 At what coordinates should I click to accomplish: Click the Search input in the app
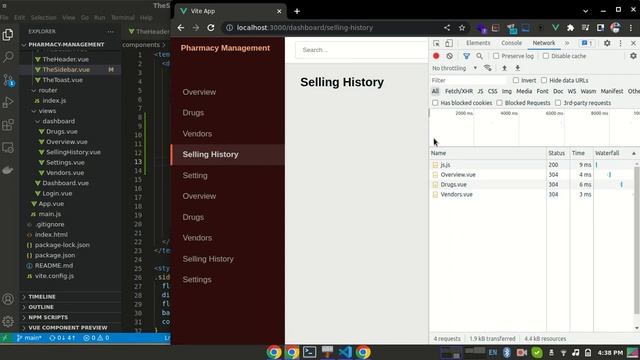coord(361,50)
